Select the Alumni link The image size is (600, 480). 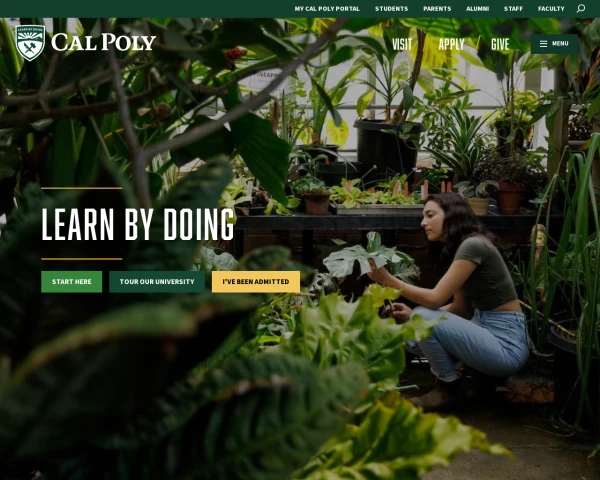[478, 8]
